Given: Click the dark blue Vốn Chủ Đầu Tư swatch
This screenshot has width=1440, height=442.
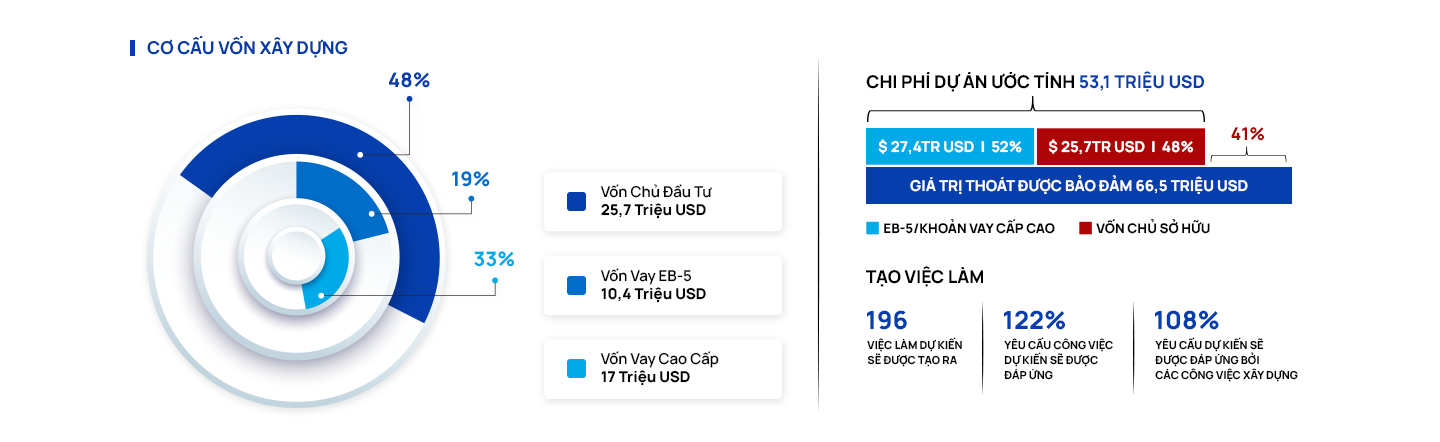Looking at the screenshot, I should click(x=576, y=202).
